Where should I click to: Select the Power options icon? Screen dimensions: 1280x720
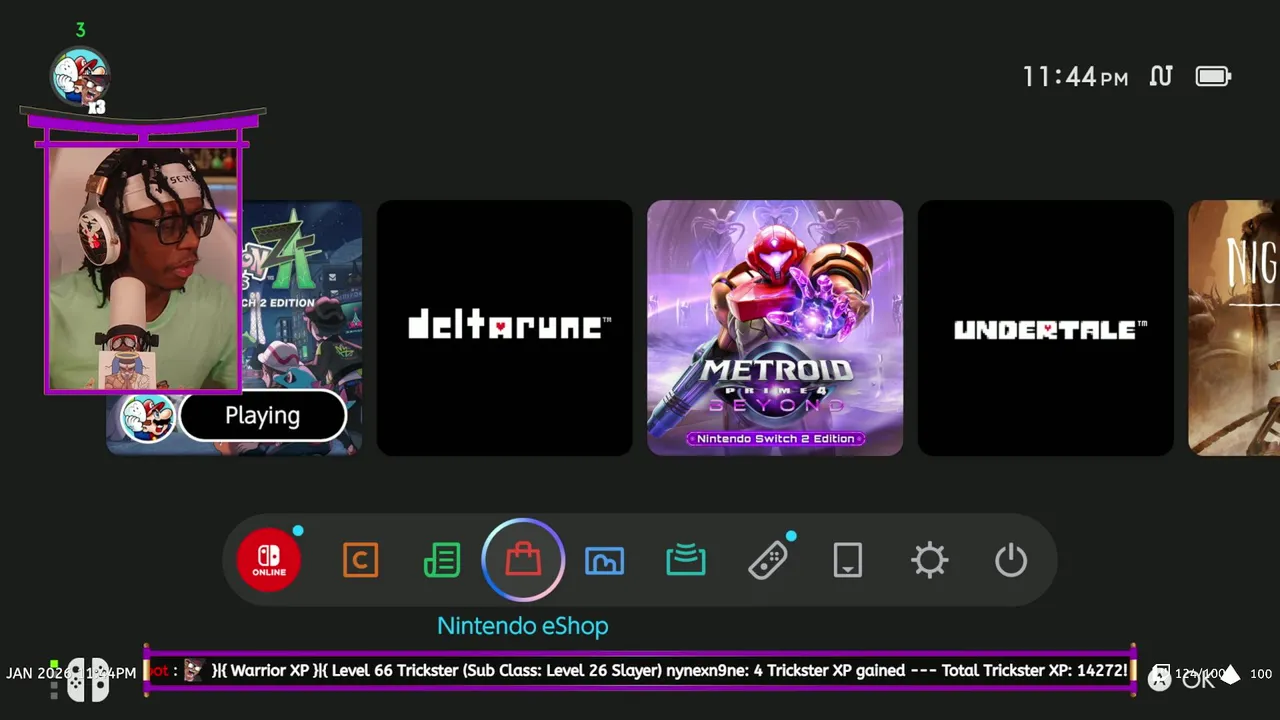(1011, 560)
